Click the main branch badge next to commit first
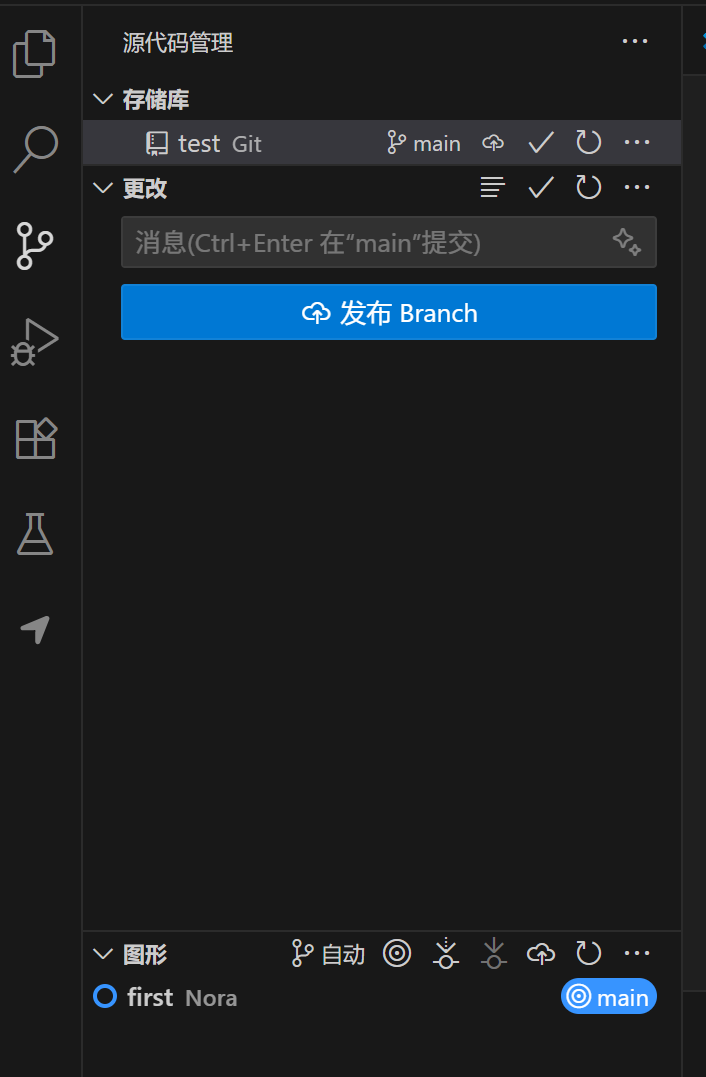The height and width of the screenshot is (1077, 706). [x=608, y=996]
